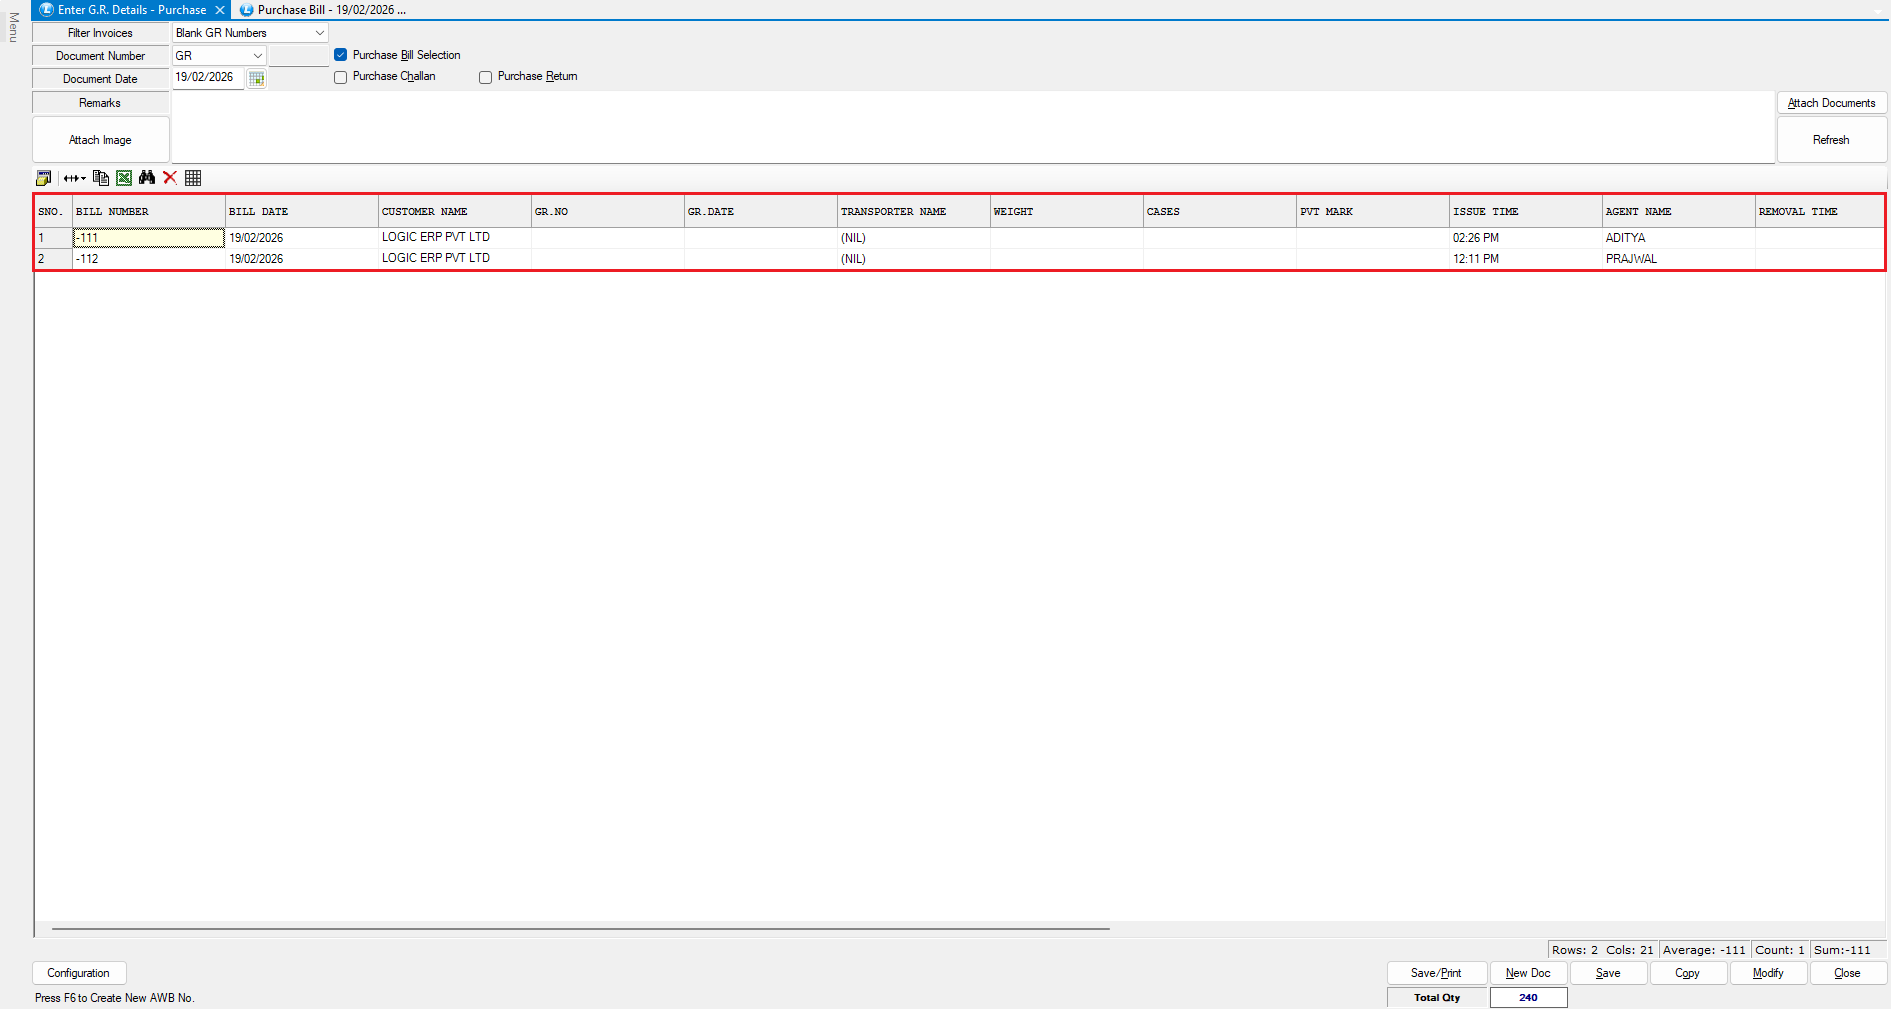Click the binoculars find icon

[147, 178]
